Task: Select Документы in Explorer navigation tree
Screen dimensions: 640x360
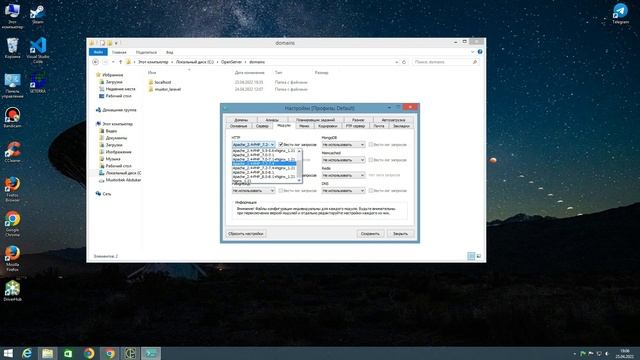Action: tap(116, 138)
